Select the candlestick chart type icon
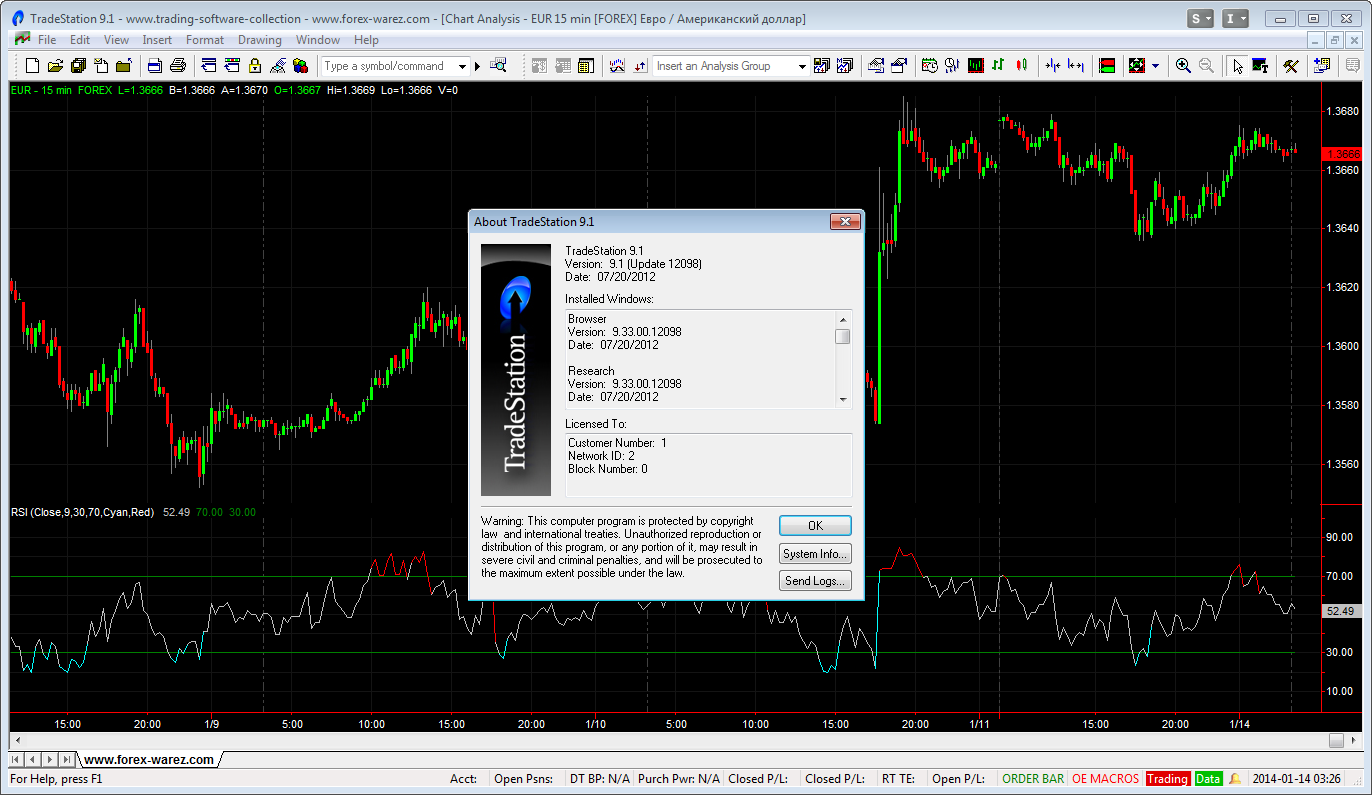This screenshot has height=795, width=1372. pyautogui.click(x=1021, y=66)
